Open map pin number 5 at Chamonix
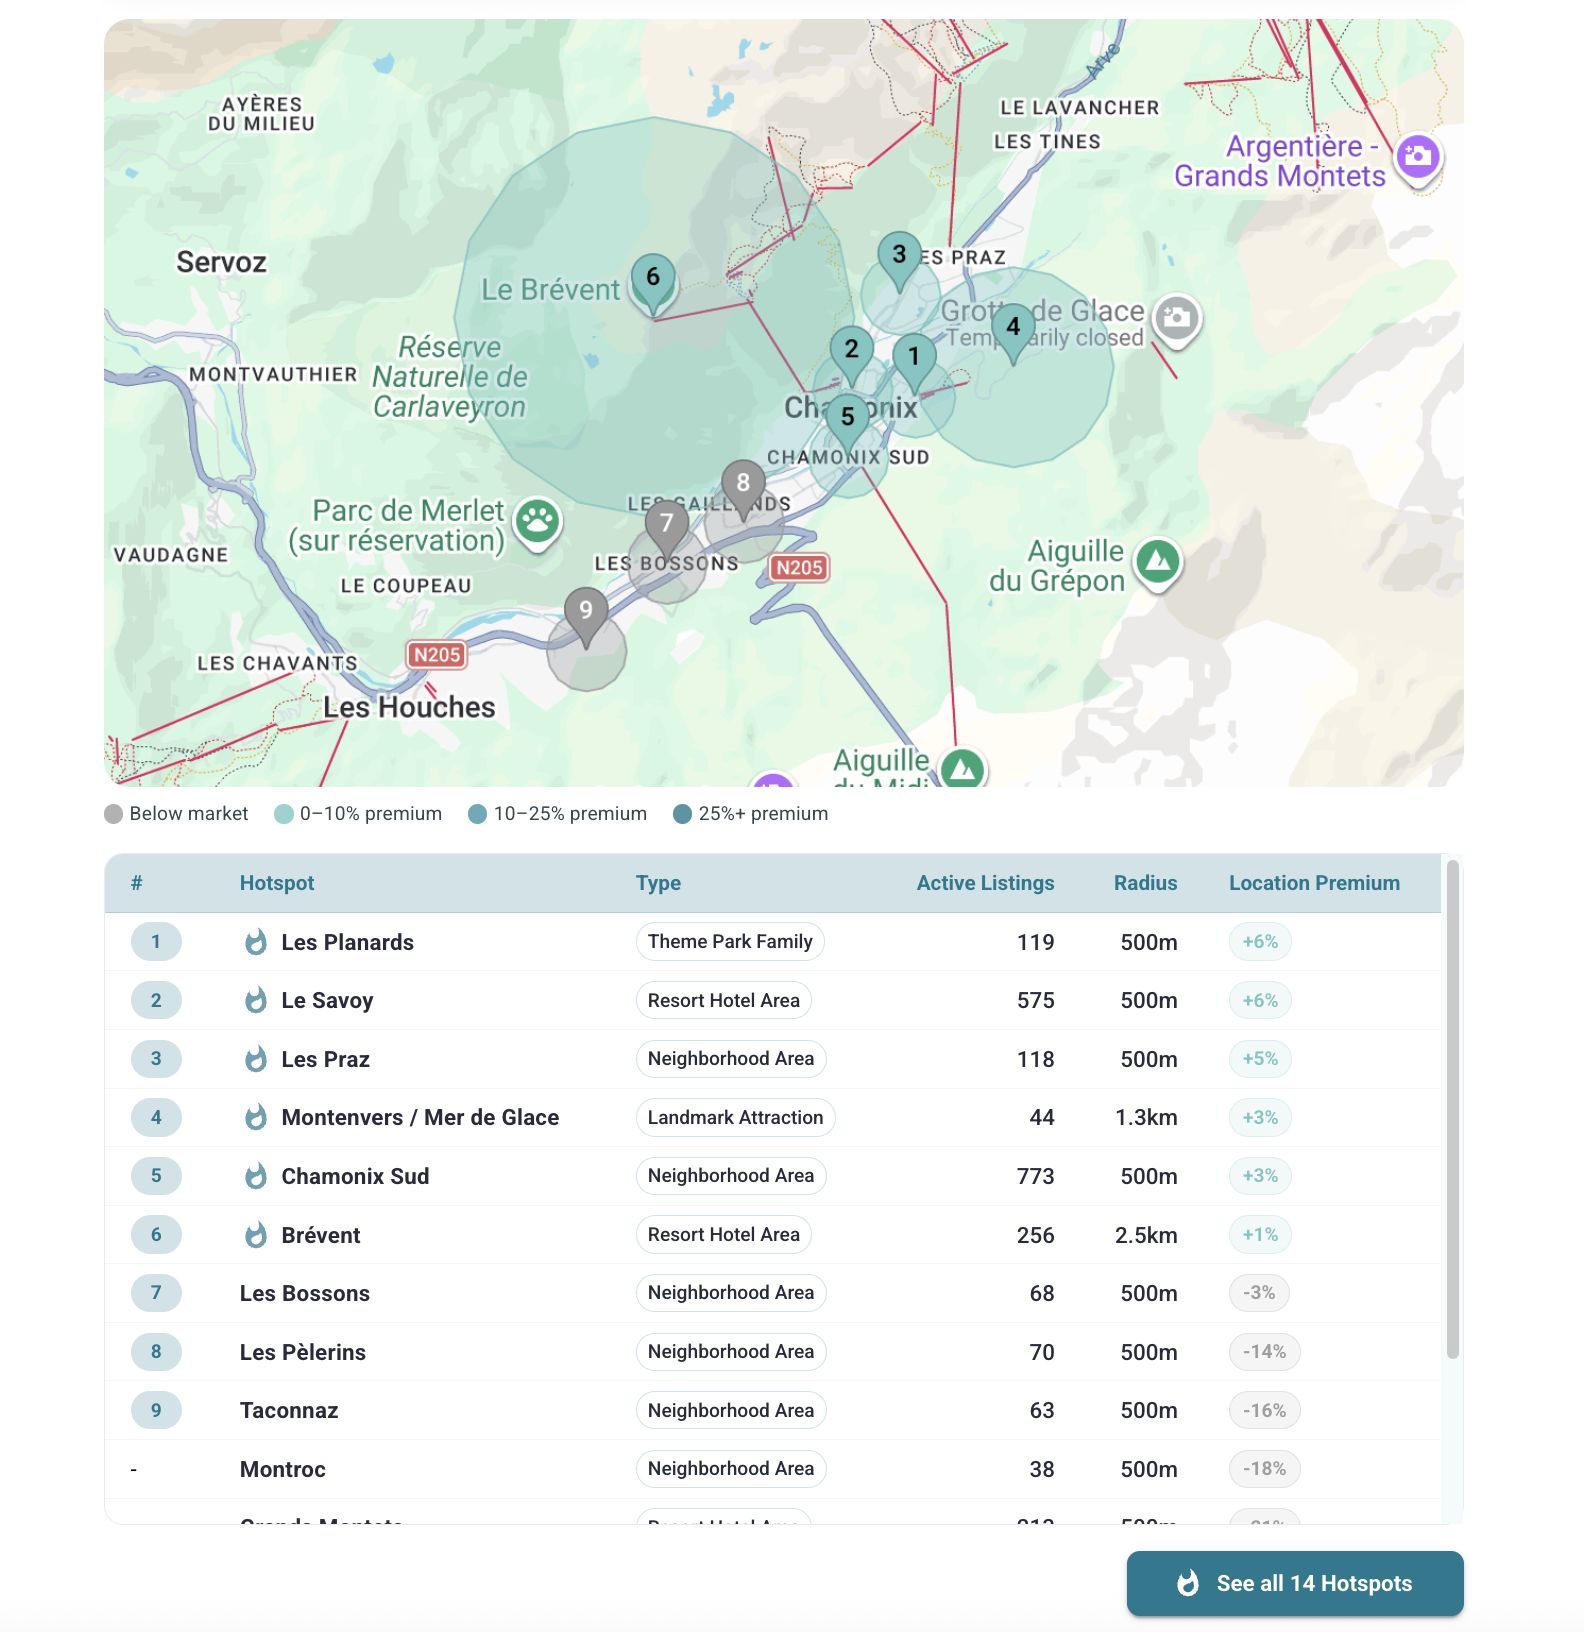 coord(847,423)
